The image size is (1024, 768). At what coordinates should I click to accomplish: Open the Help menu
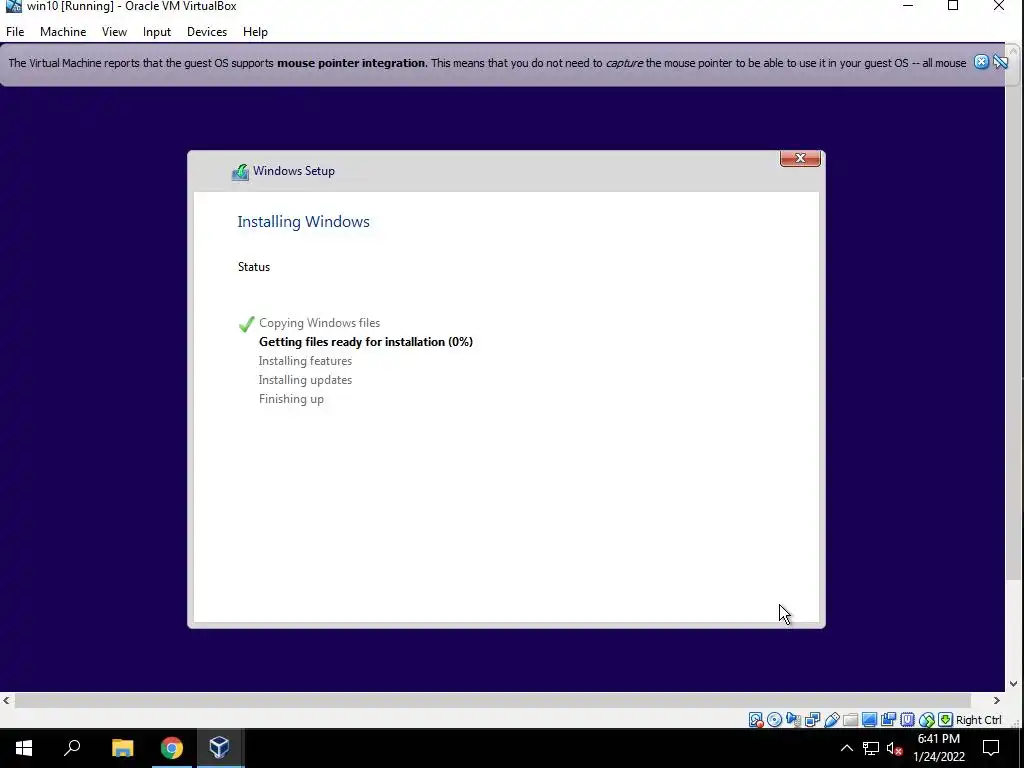[x=255, y=32]
